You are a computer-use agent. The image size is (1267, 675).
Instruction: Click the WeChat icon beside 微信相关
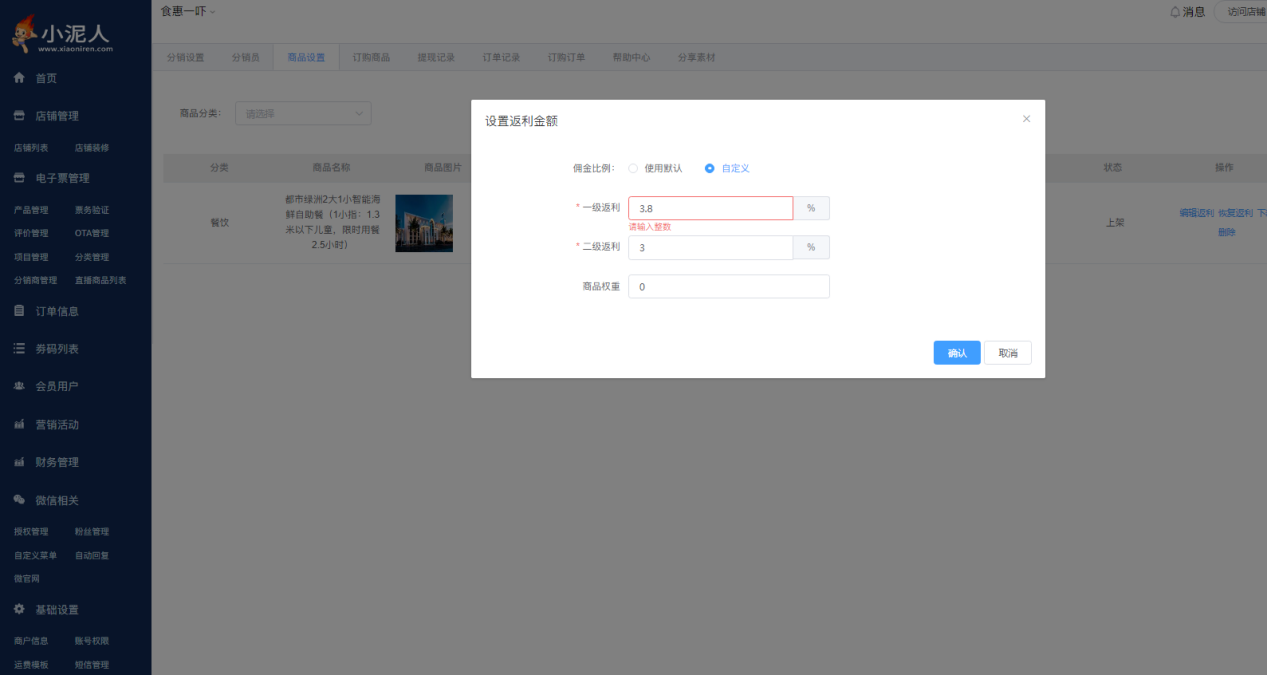[x=19, y=500]
